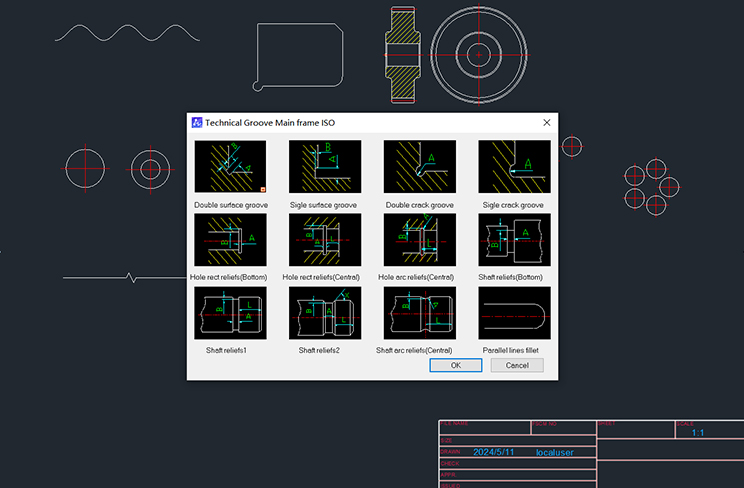The height and width of the screenshot is (488, 744).
Task: Pick the Hole arc reliefs(Central) icon
Action: 420,240
